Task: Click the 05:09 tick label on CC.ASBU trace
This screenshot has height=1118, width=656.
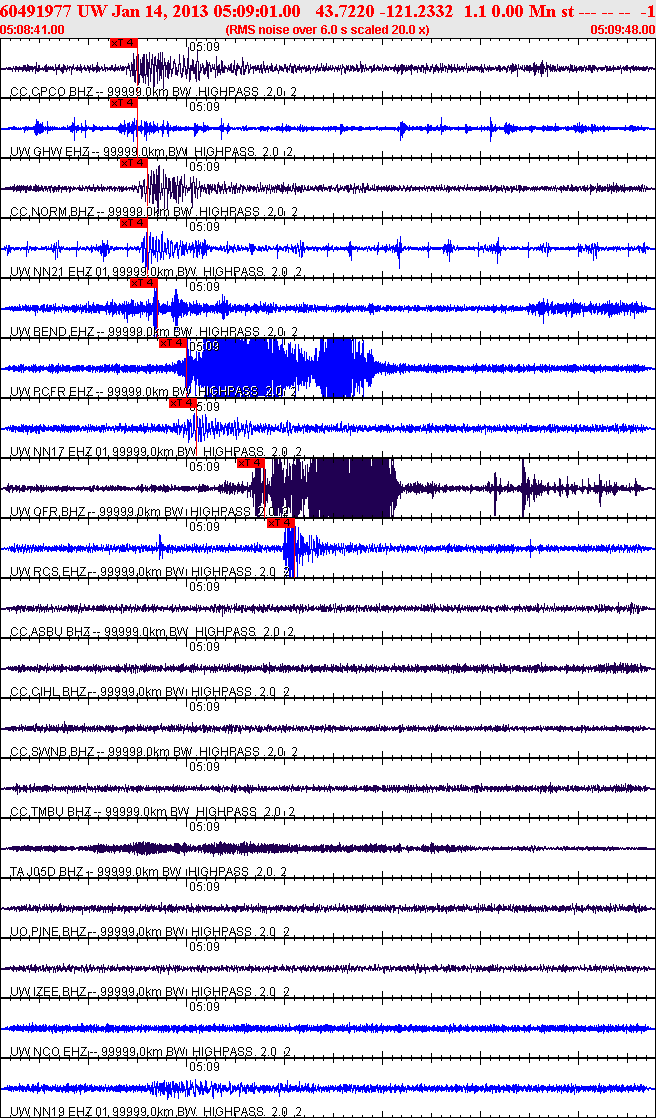Action: point(204,586)
